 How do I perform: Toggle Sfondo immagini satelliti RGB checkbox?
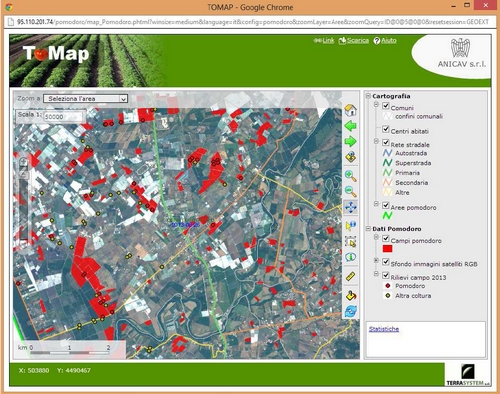386,262
